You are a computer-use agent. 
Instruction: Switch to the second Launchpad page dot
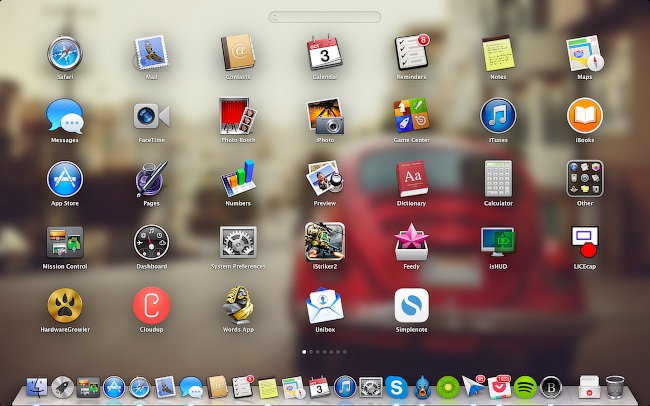pos(311,352)
